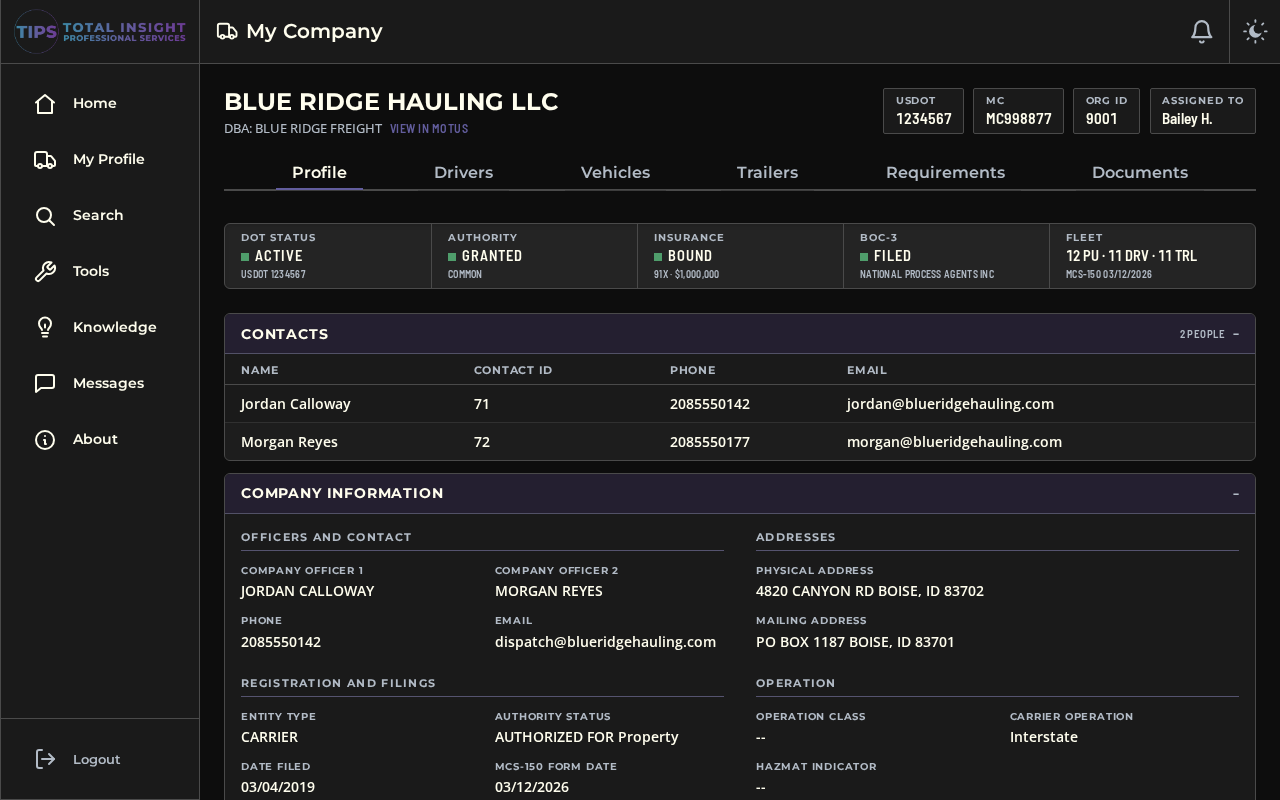
Task: Open Search from the sidebar
Action: 98,215
